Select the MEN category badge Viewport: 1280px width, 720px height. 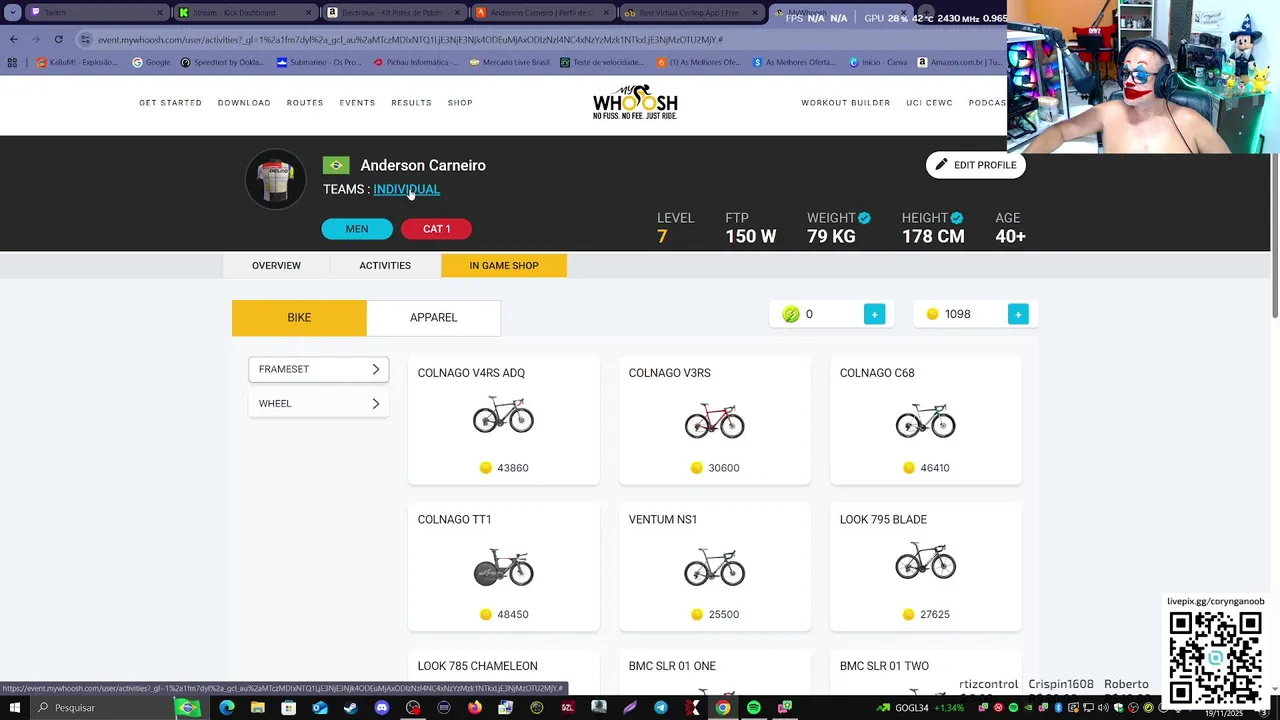pyautogui.click(x=357, y=229)
